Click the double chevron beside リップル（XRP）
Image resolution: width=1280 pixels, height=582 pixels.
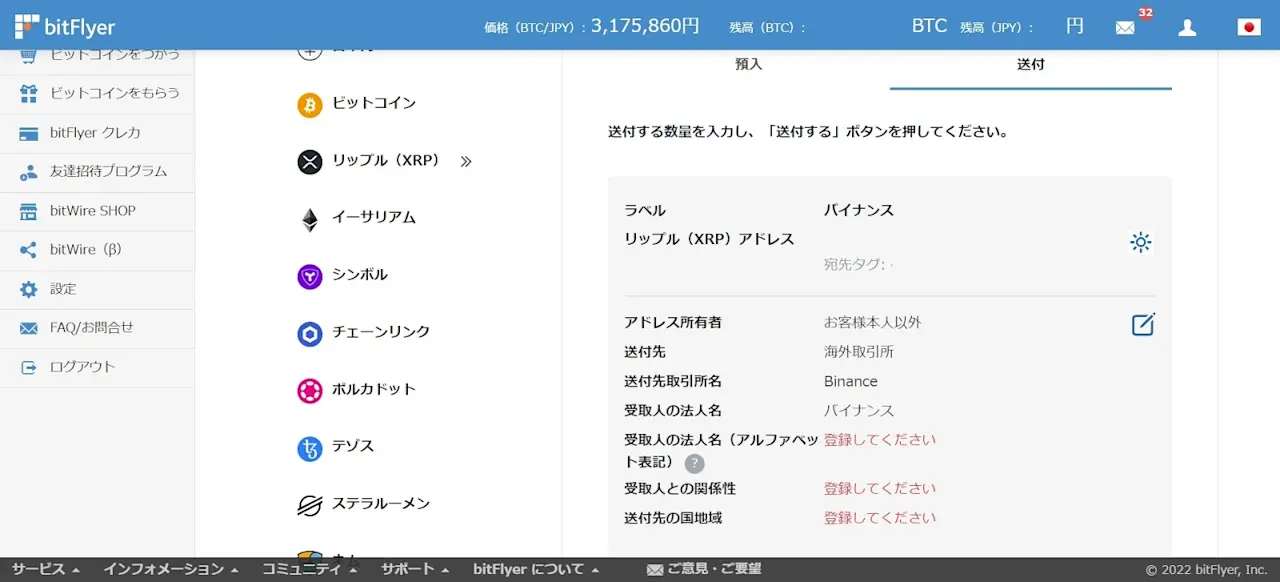tap(465, 161)
